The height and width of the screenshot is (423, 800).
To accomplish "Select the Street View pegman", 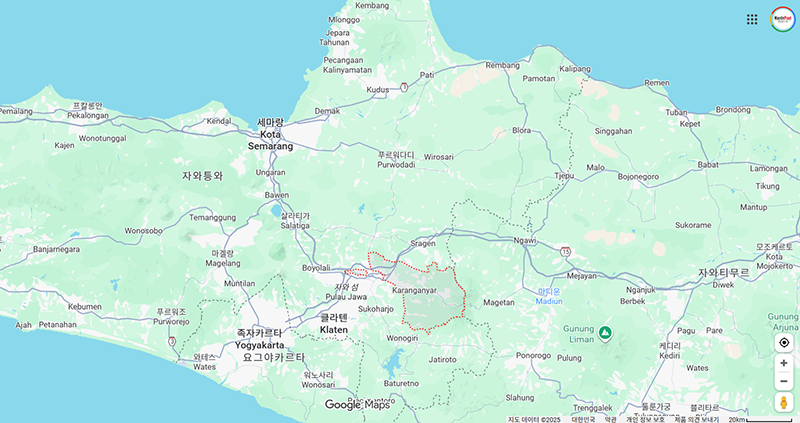I will pyautogui.click(x=784, y=402).
